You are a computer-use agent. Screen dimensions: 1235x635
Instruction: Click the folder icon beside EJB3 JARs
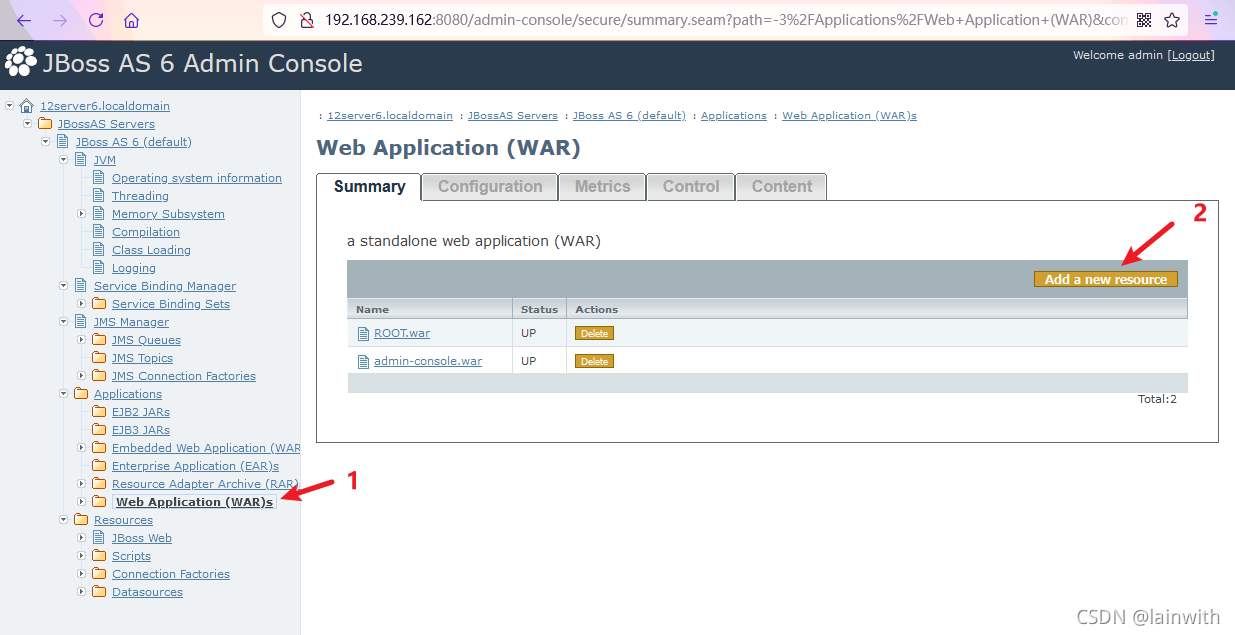pos(99,430)
